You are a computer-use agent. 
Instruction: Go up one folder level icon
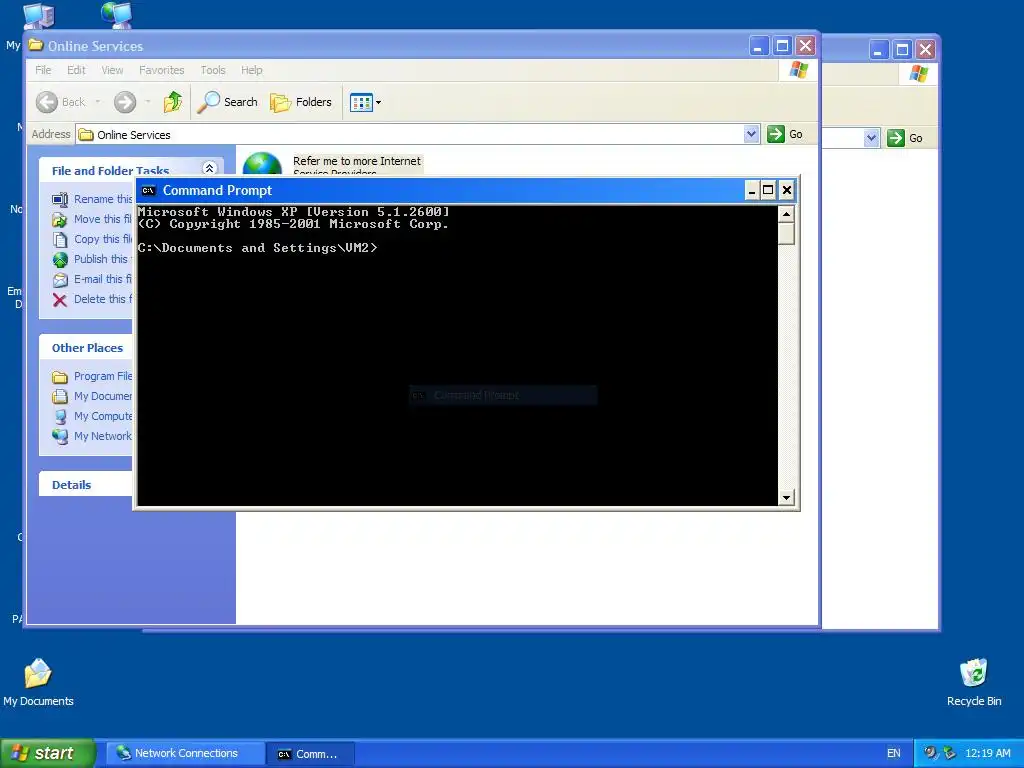[x=173, y=102]
